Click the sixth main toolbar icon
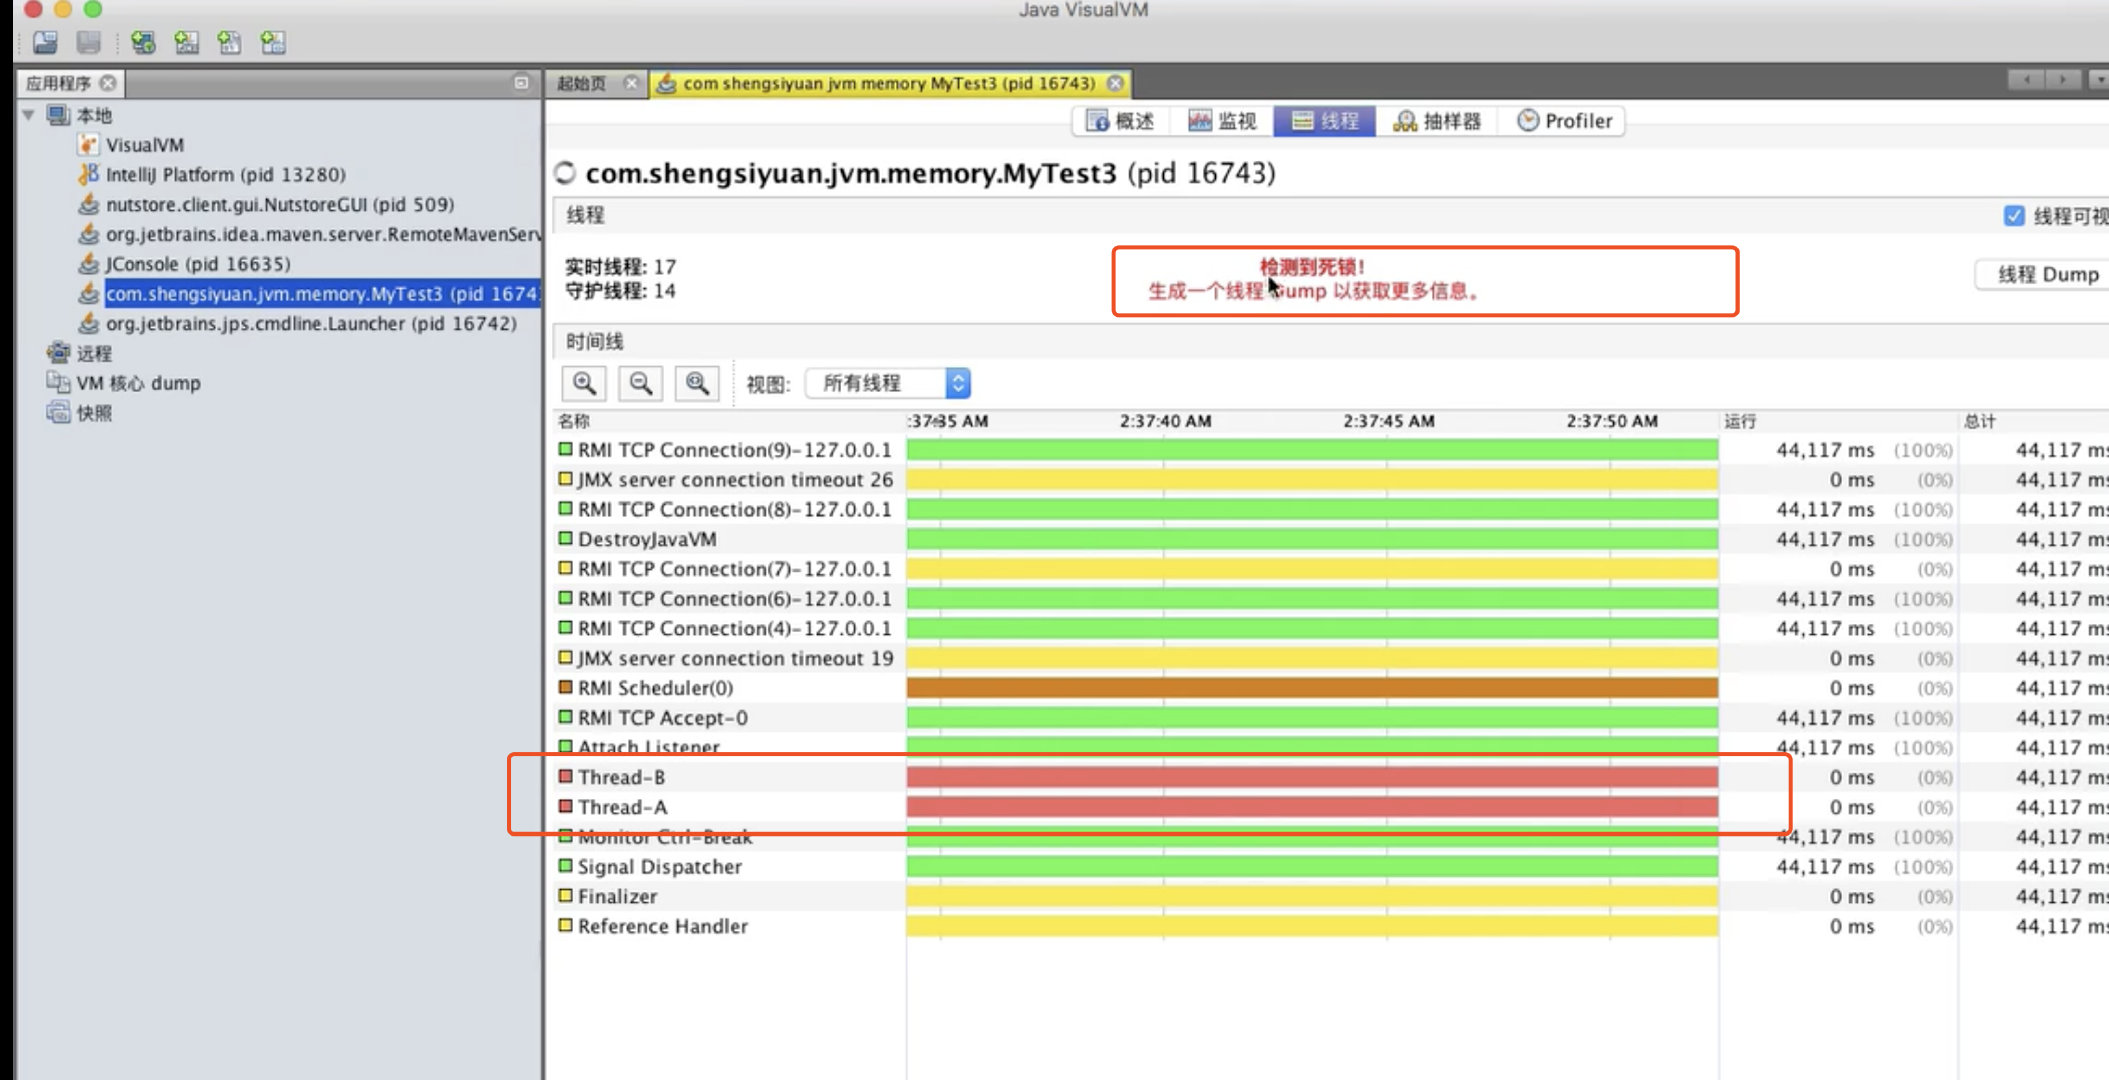The width and height of the screenshot is (2109, 1080). coord(273,43)
